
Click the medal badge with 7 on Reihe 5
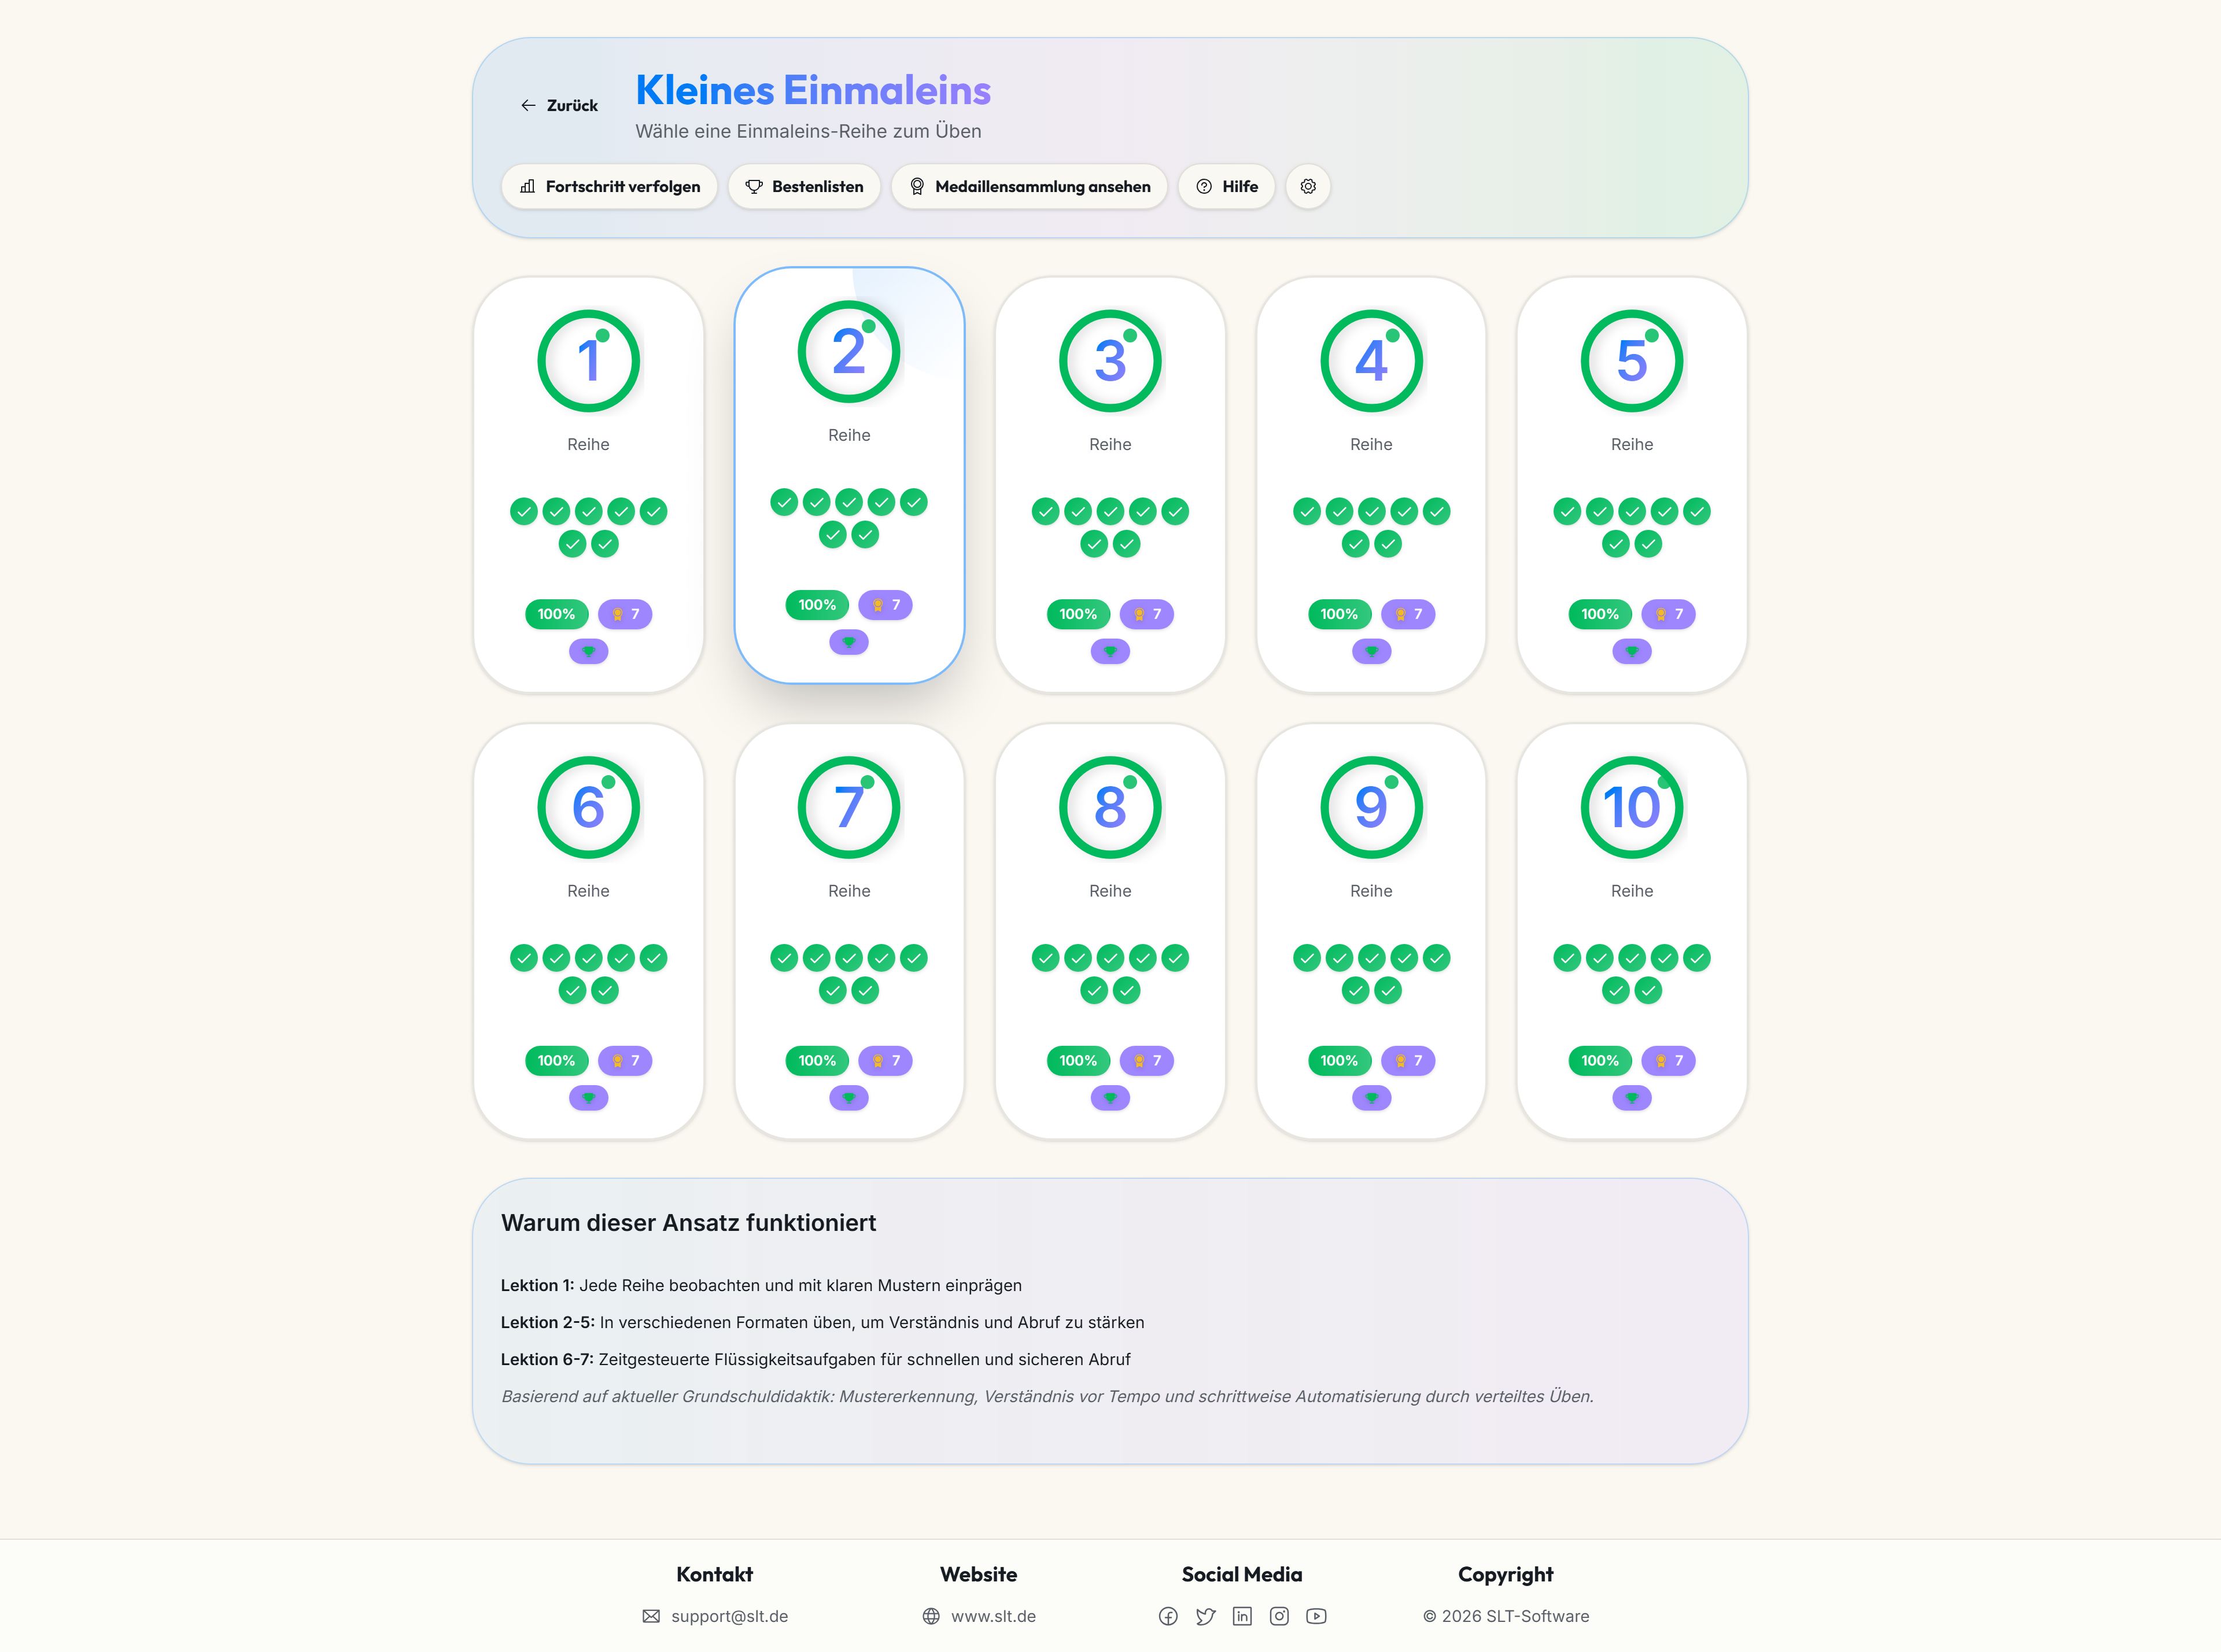pos(1669,614)
